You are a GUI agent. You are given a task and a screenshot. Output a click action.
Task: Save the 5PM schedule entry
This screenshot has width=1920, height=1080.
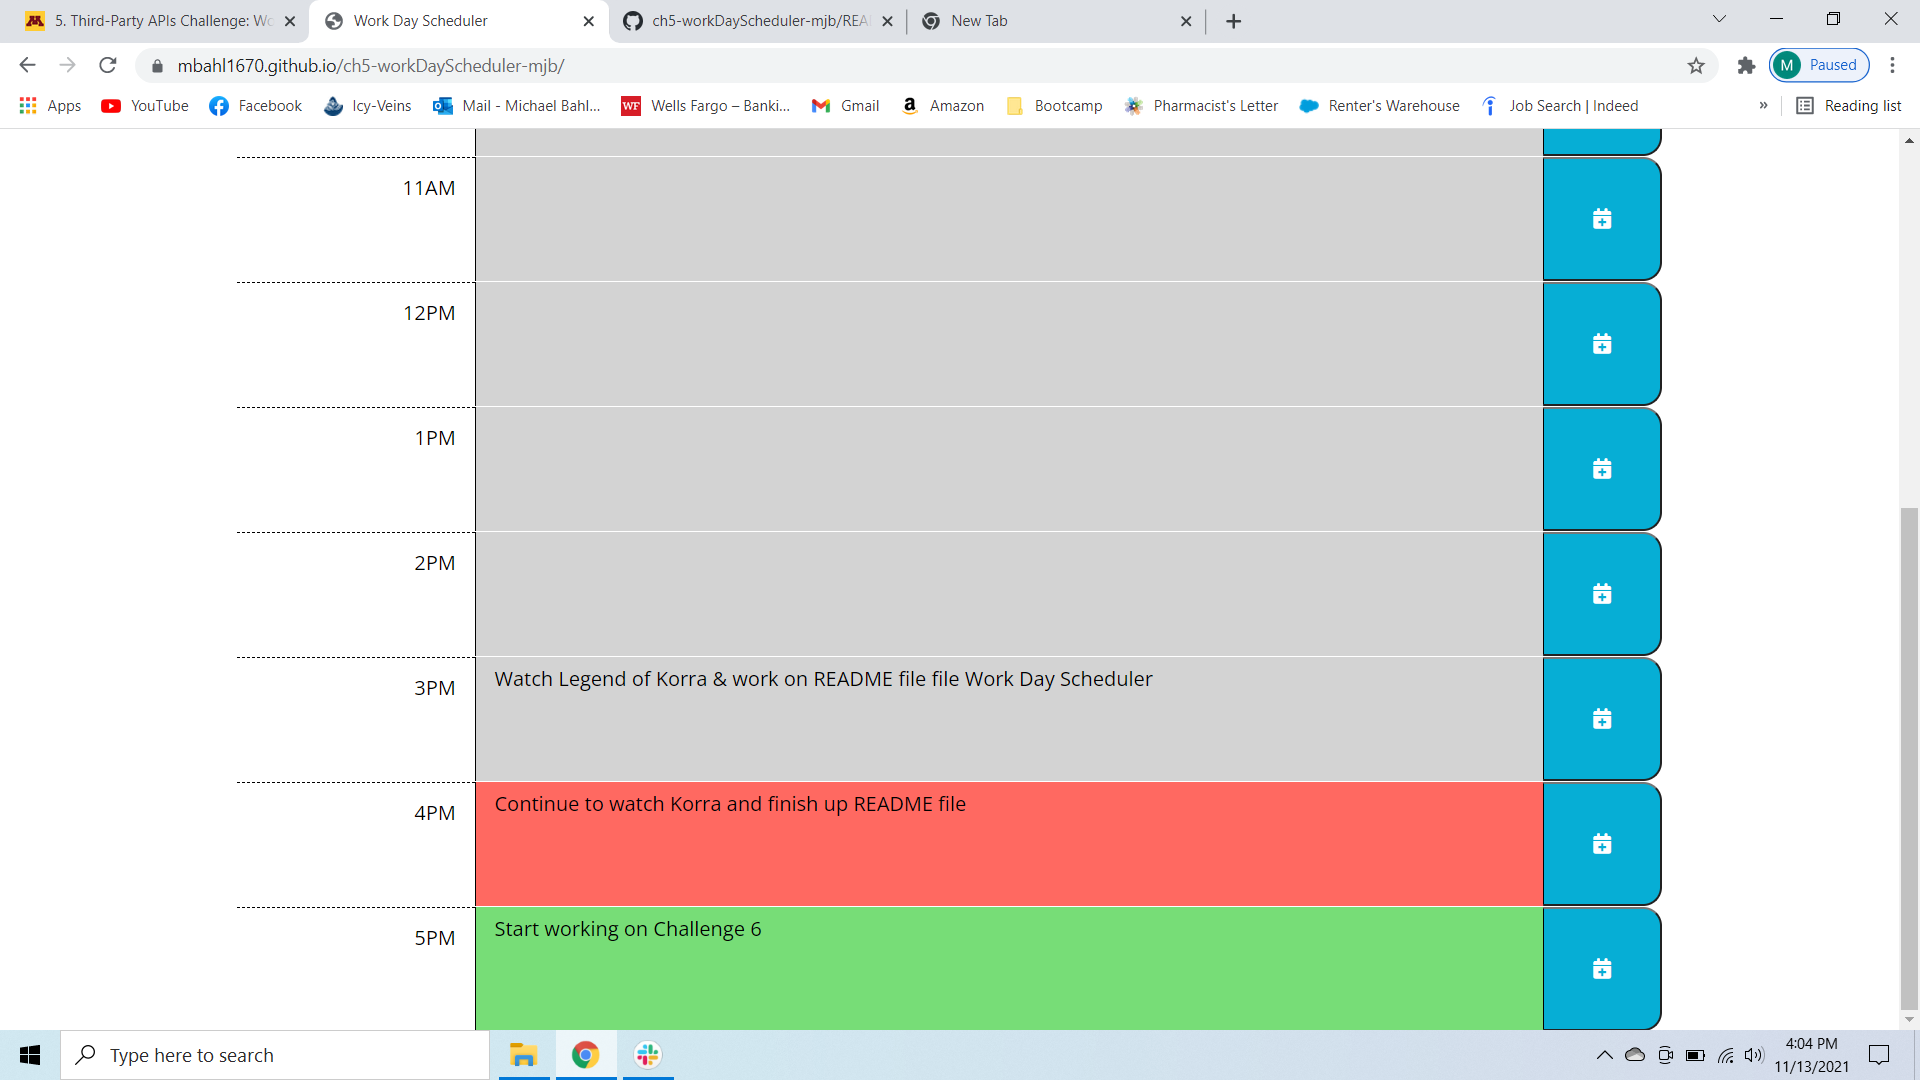pyautogui.click(x=1601, y=969)
